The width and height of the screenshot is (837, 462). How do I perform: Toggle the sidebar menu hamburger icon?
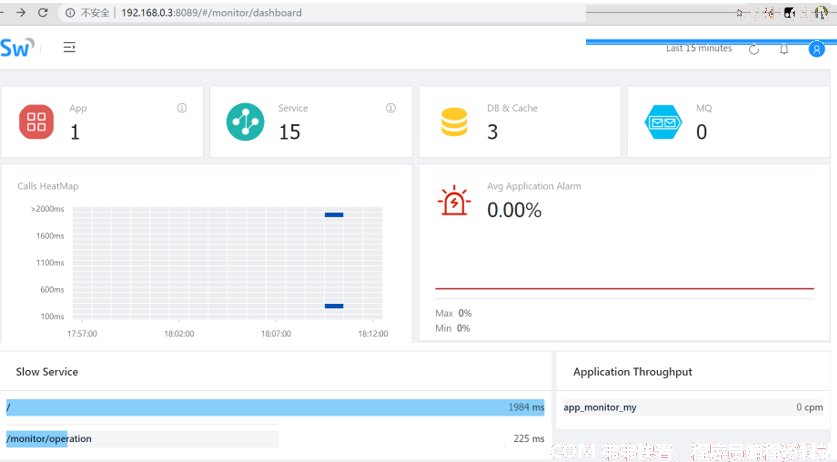69,48
